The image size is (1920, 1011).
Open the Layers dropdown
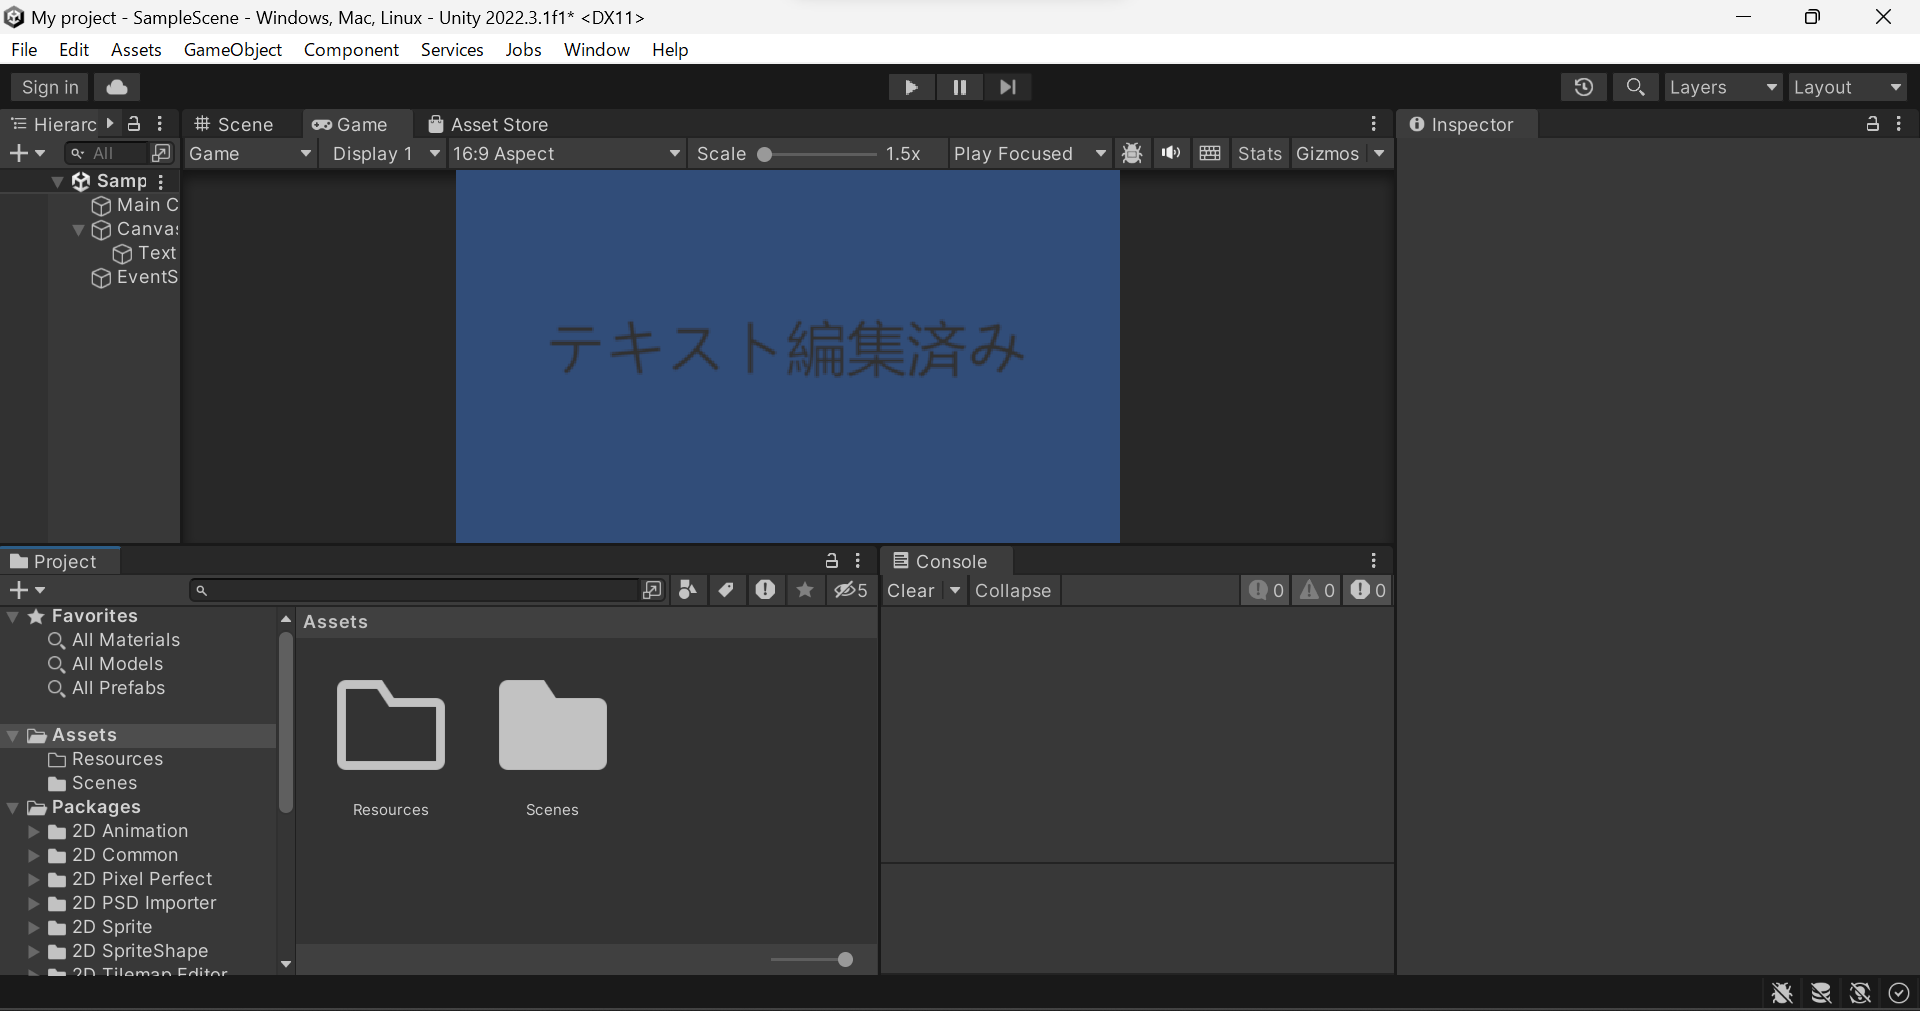(x=1723, y=87)
